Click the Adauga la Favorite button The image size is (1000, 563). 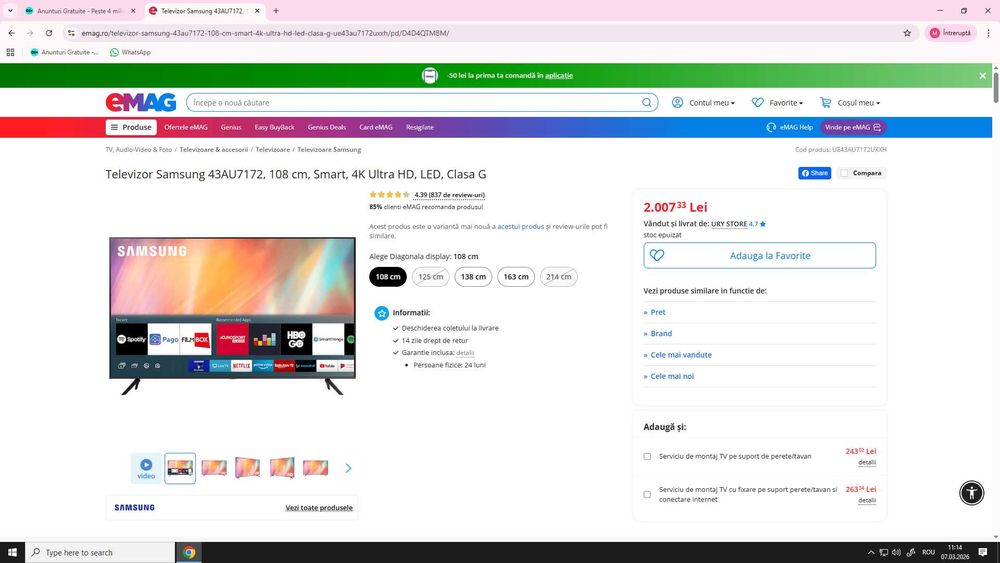(759, 256)
